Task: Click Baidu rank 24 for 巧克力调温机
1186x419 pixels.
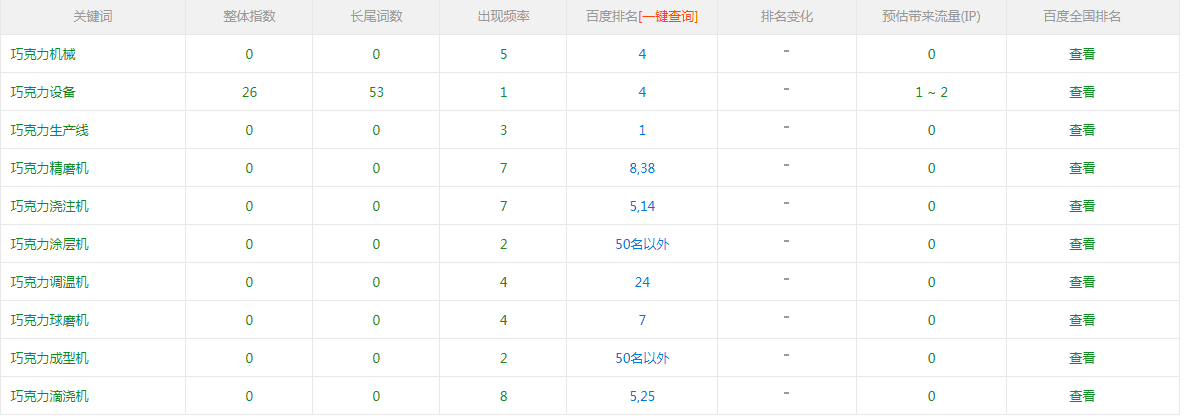Action: (x=642, y=282)
